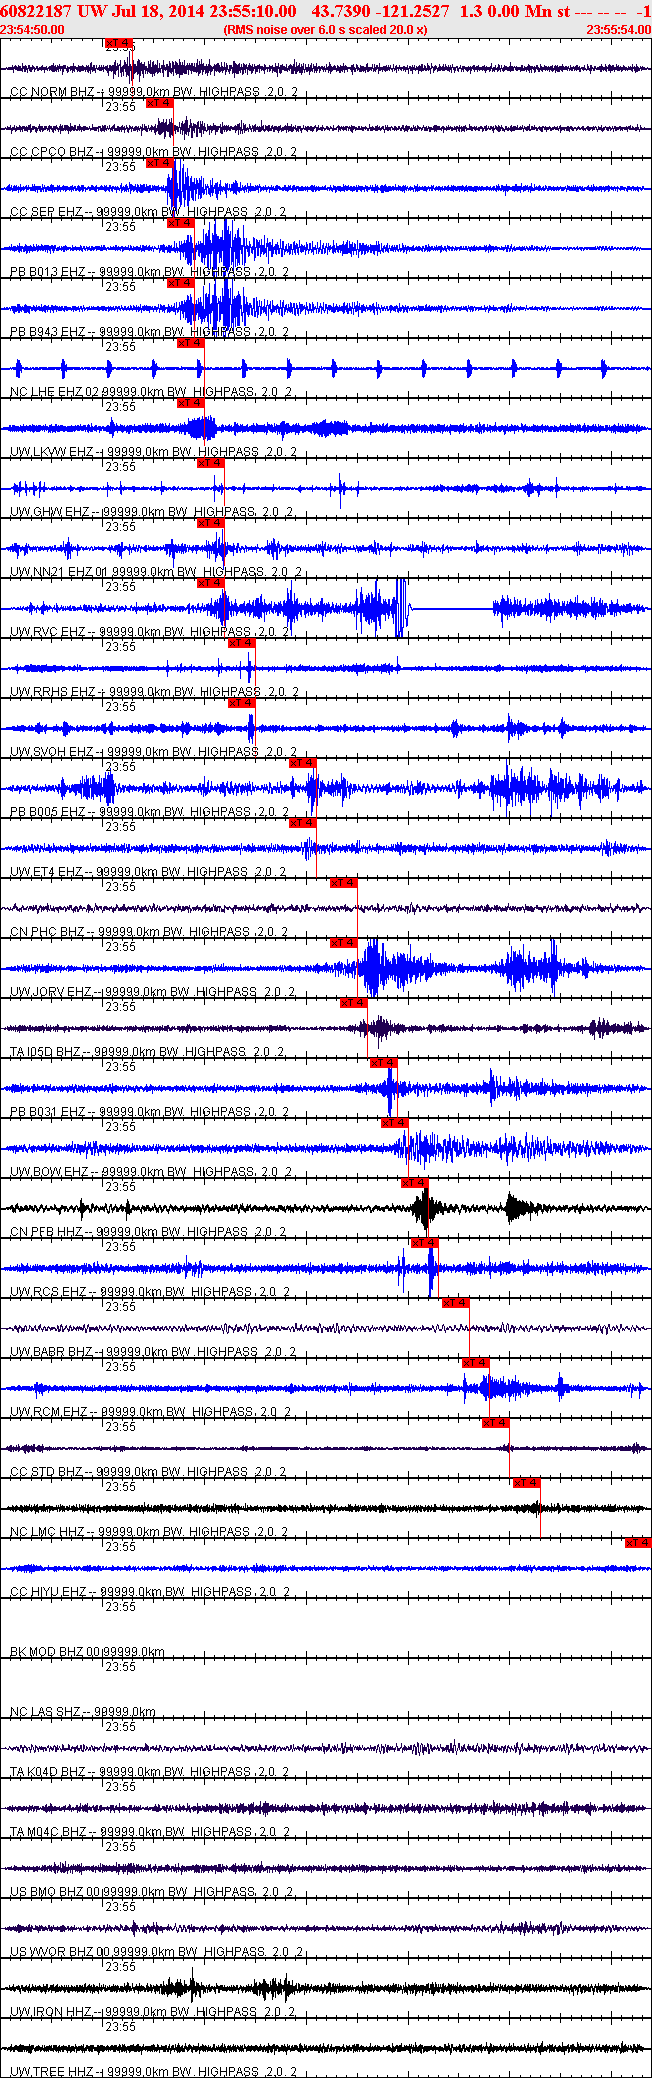
Task: Select the start time label 23:54:50.00
Action: coord(33,30)
